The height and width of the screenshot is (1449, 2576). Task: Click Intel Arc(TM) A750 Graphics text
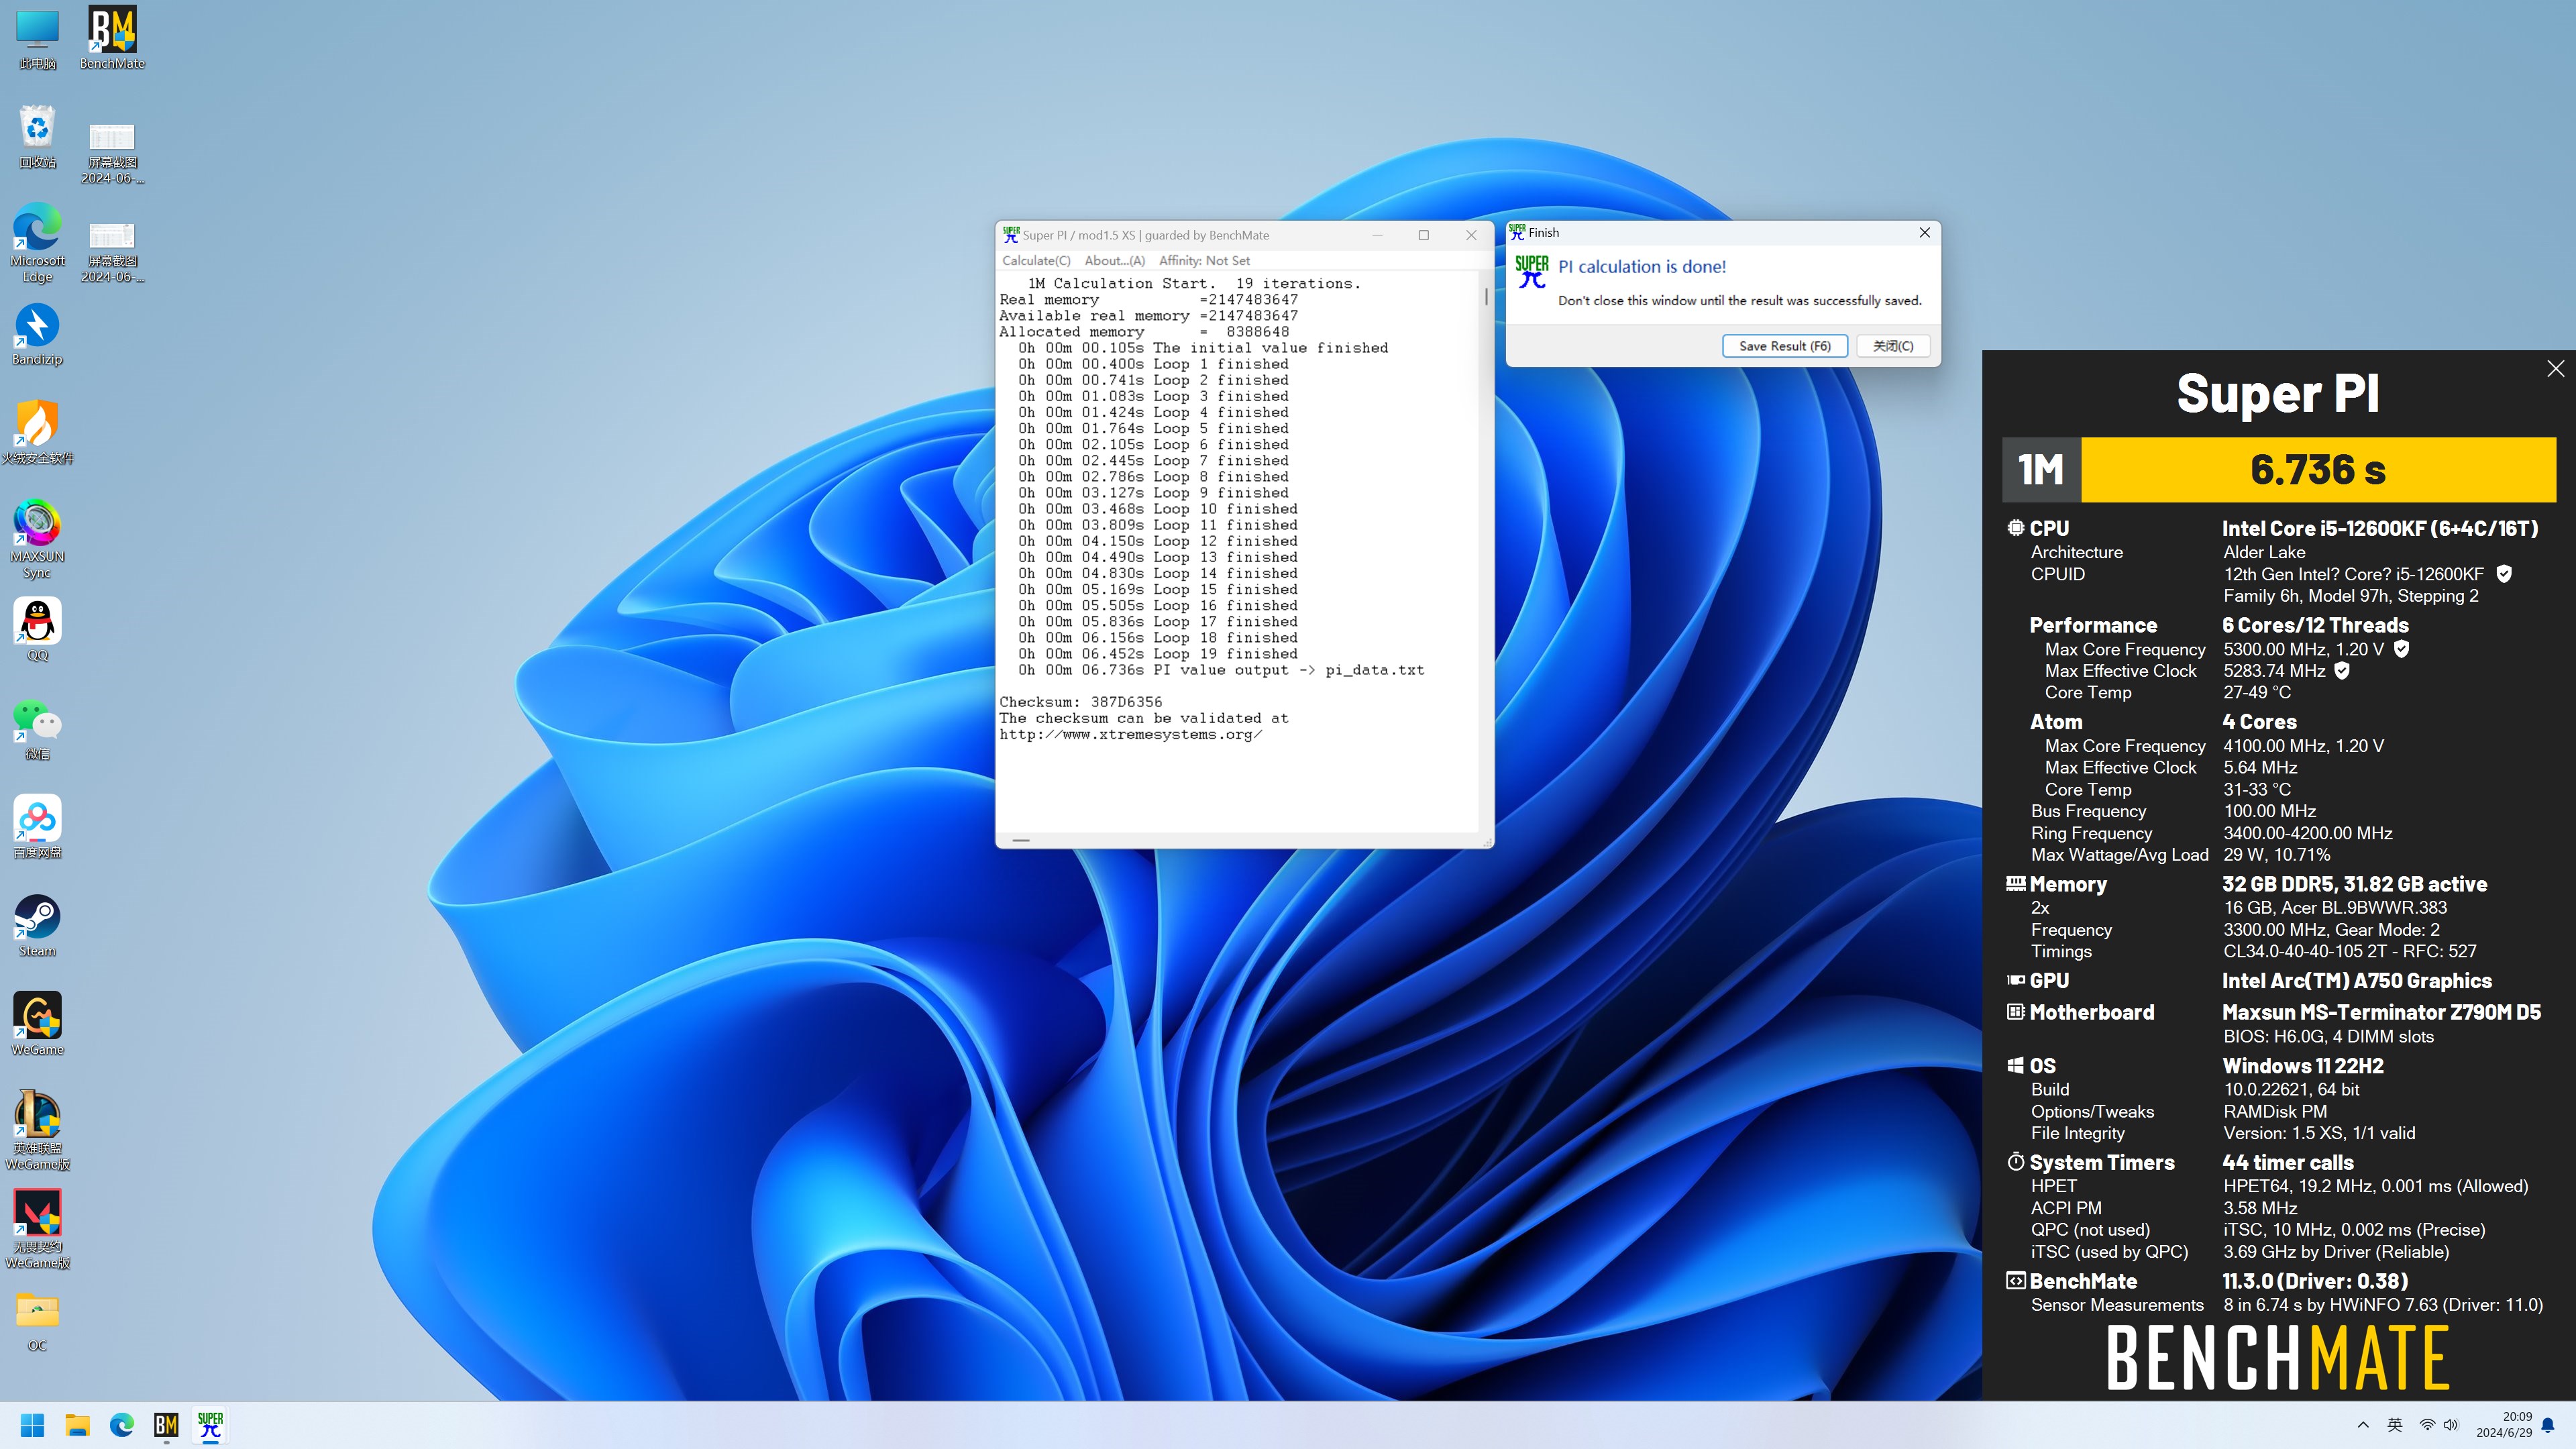point(2356,981)
